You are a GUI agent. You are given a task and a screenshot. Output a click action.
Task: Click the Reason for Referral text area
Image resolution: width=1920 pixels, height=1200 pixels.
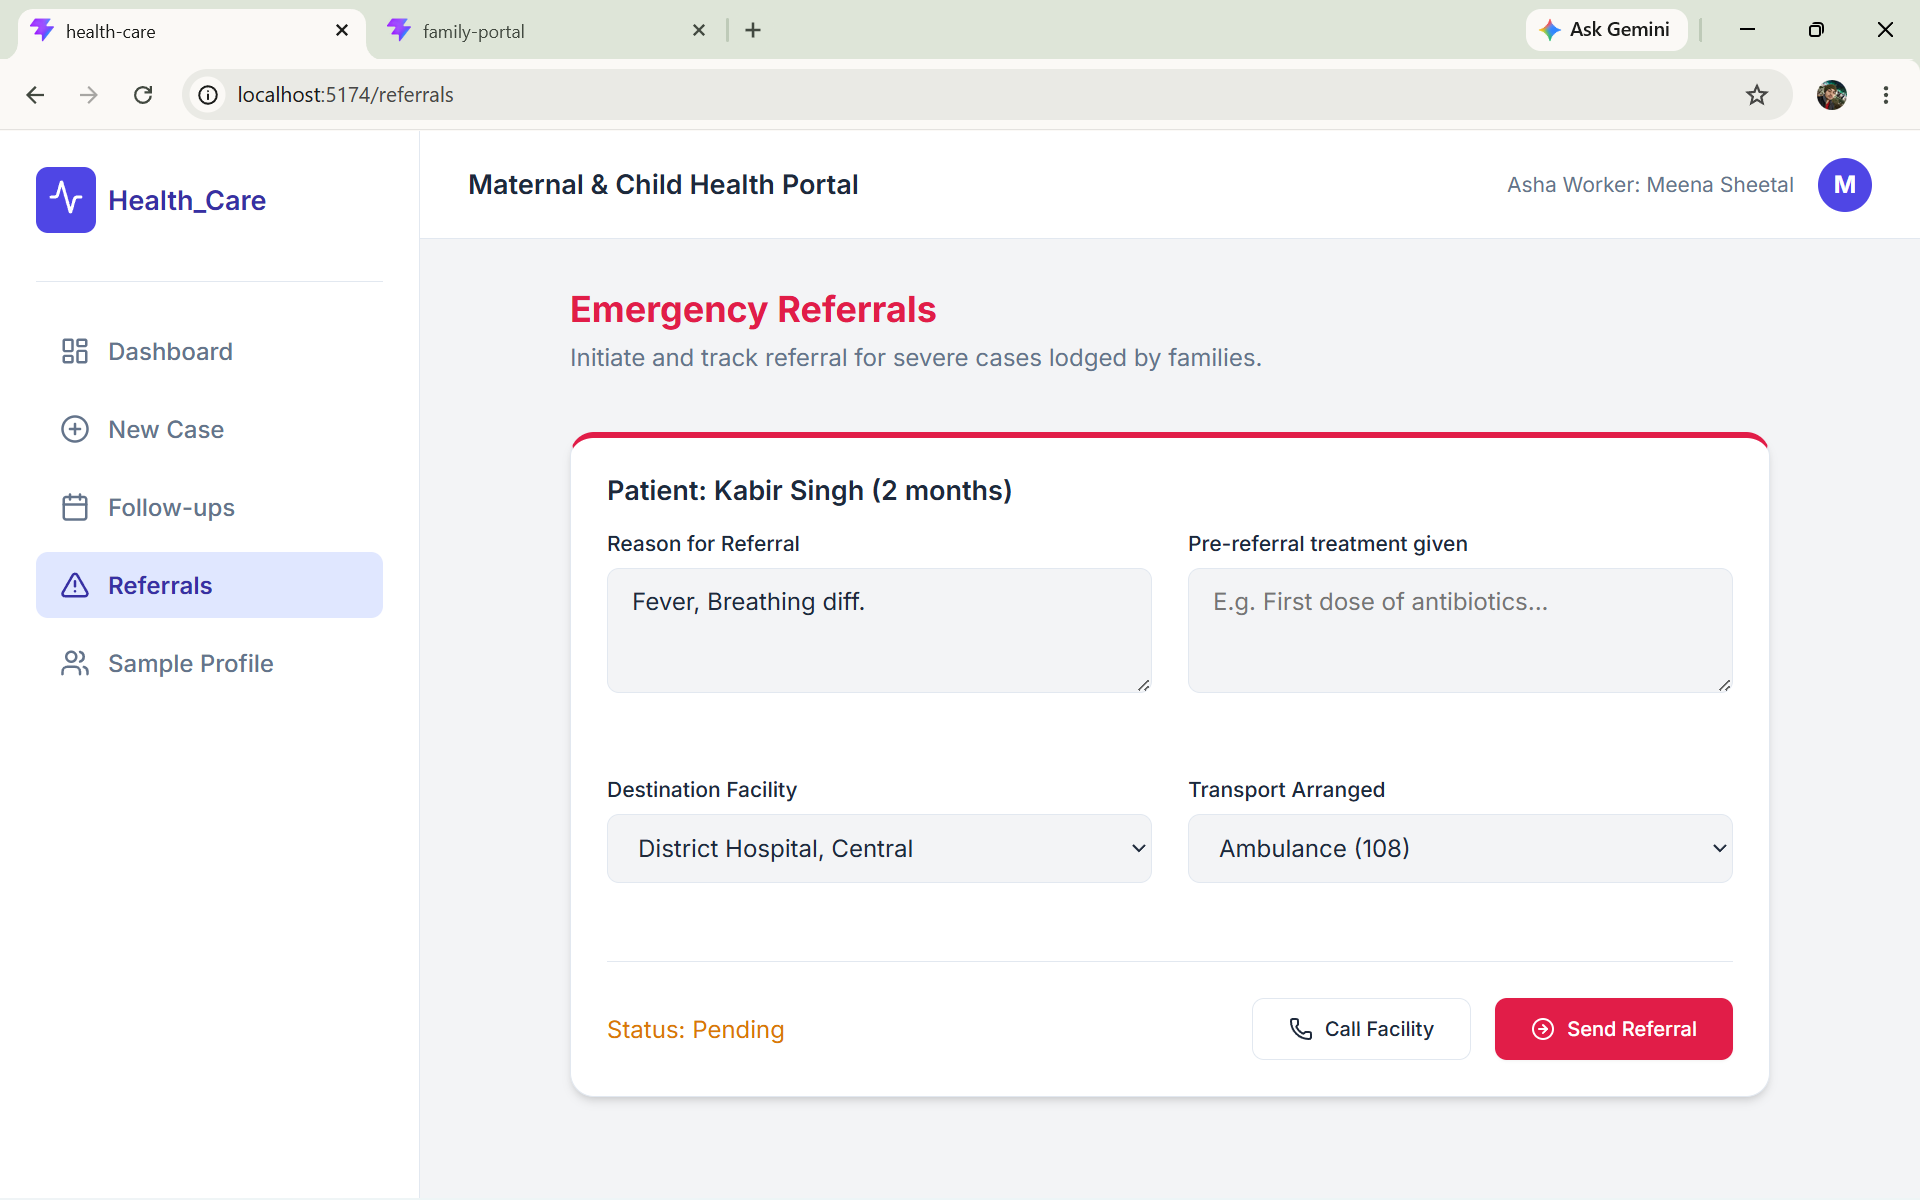(879, 630)
